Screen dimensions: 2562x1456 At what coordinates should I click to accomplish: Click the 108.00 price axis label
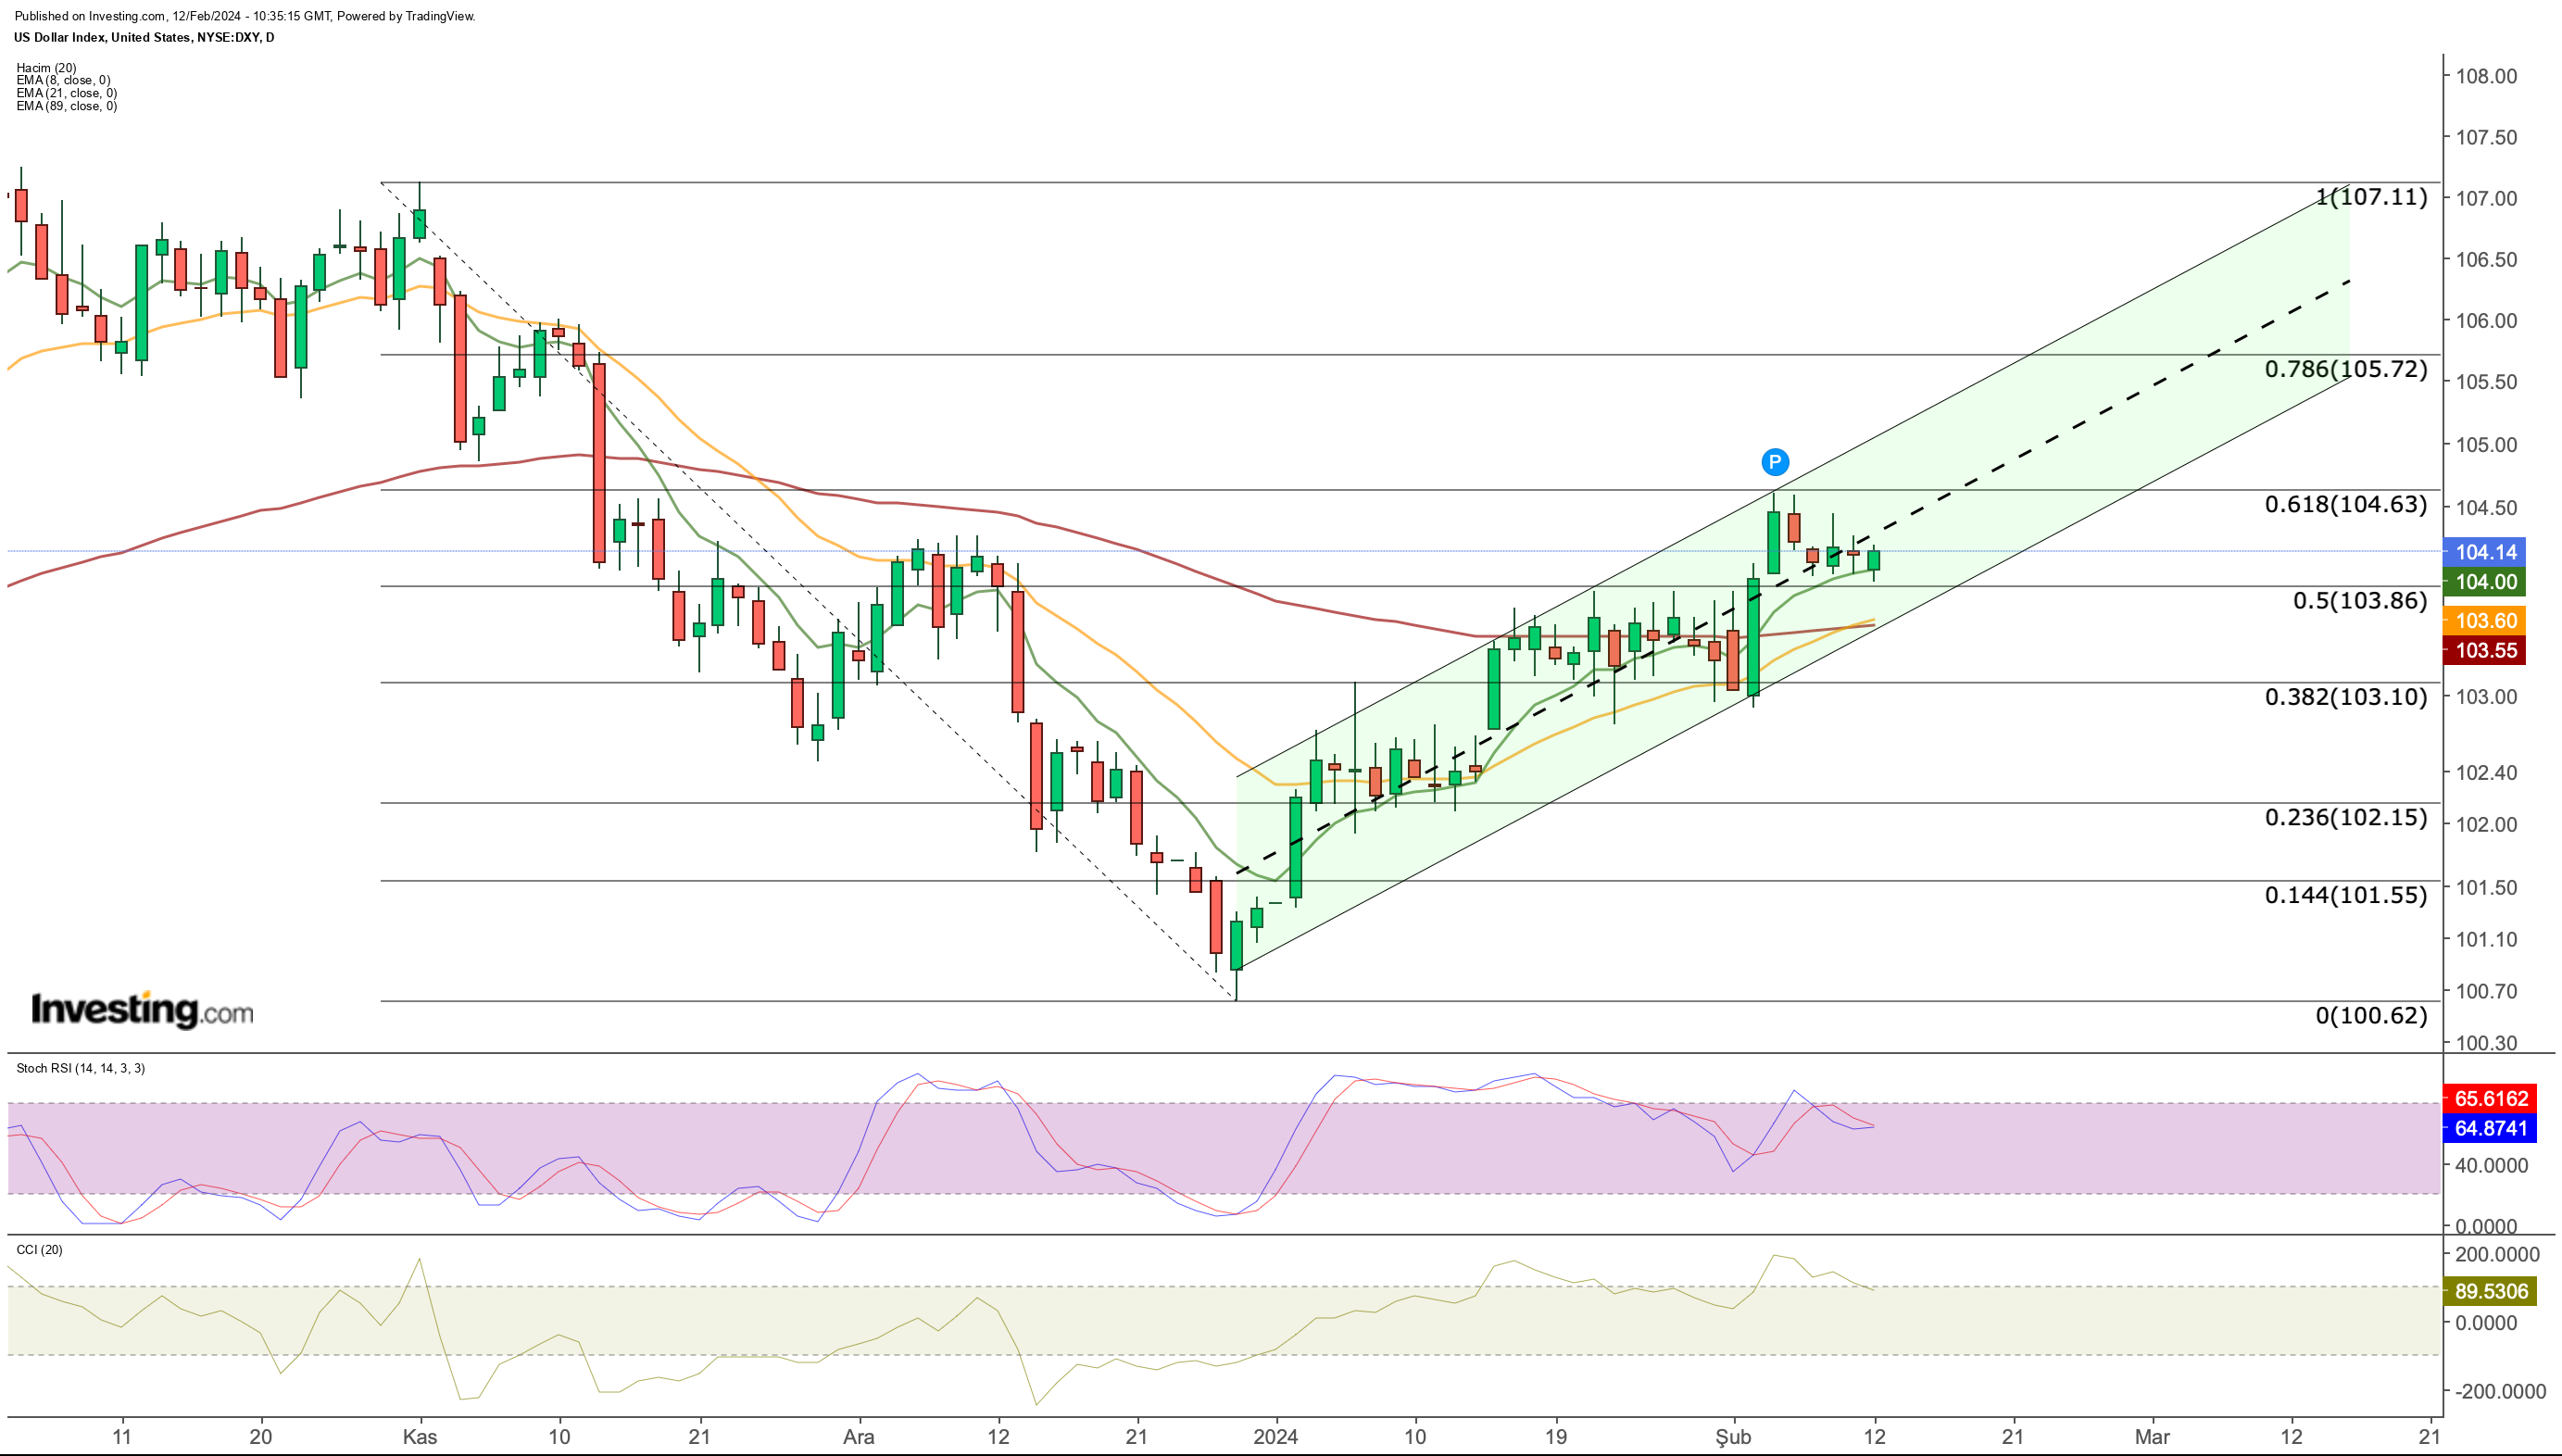(x=2486, y=76)
